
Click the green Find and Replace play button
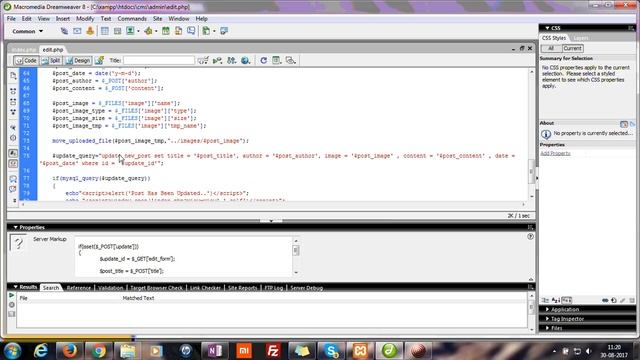11,295
